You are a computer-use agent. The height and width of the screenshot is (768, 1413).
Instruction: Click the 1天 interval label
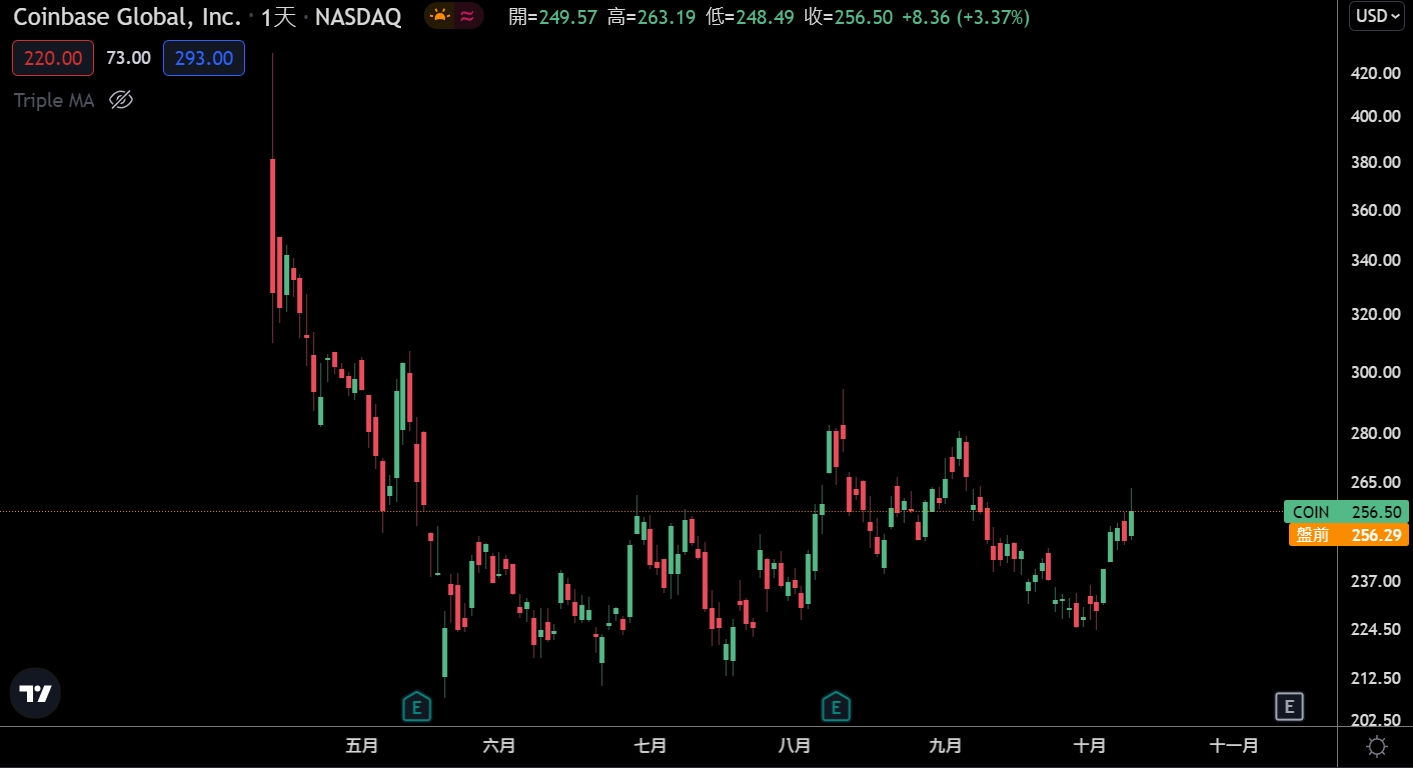pyautogui.click(x=279, y=16)
